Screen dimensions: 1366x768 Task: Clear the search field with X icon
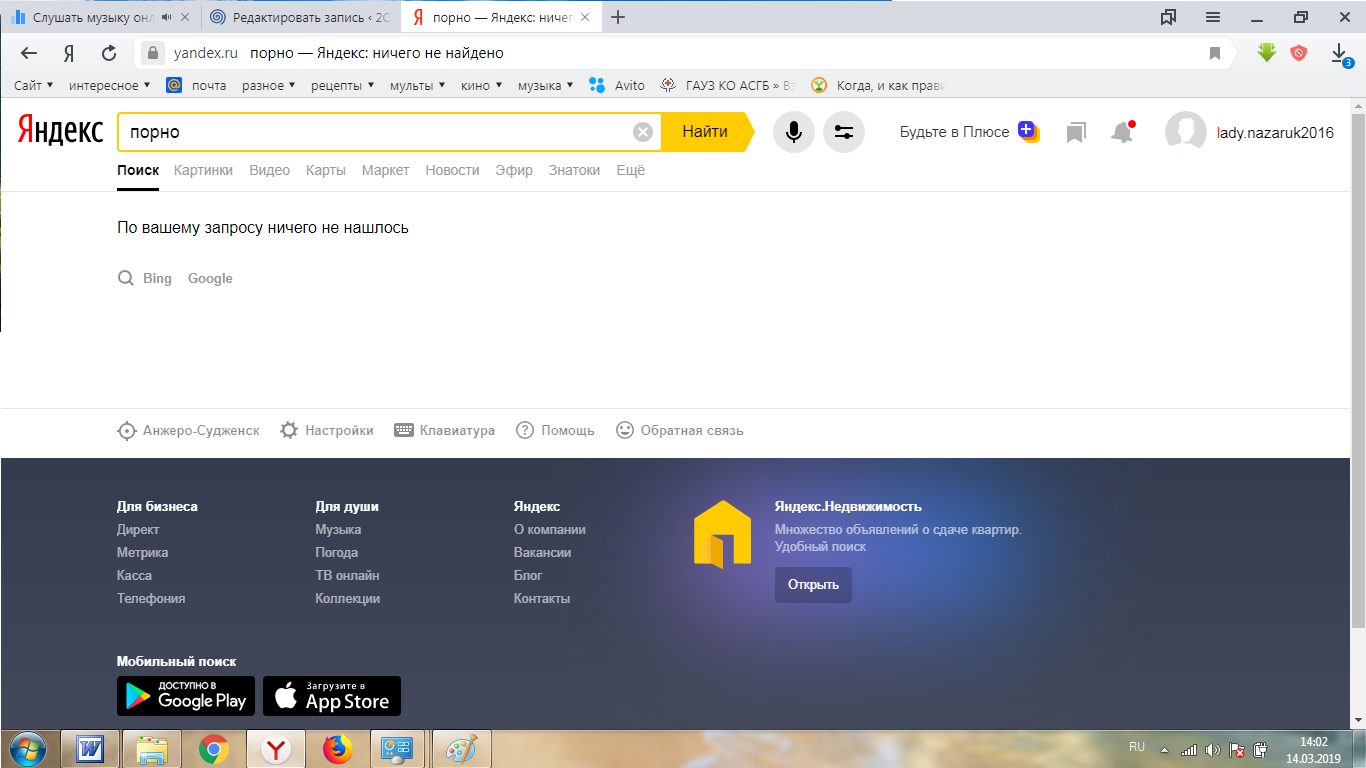643,132
